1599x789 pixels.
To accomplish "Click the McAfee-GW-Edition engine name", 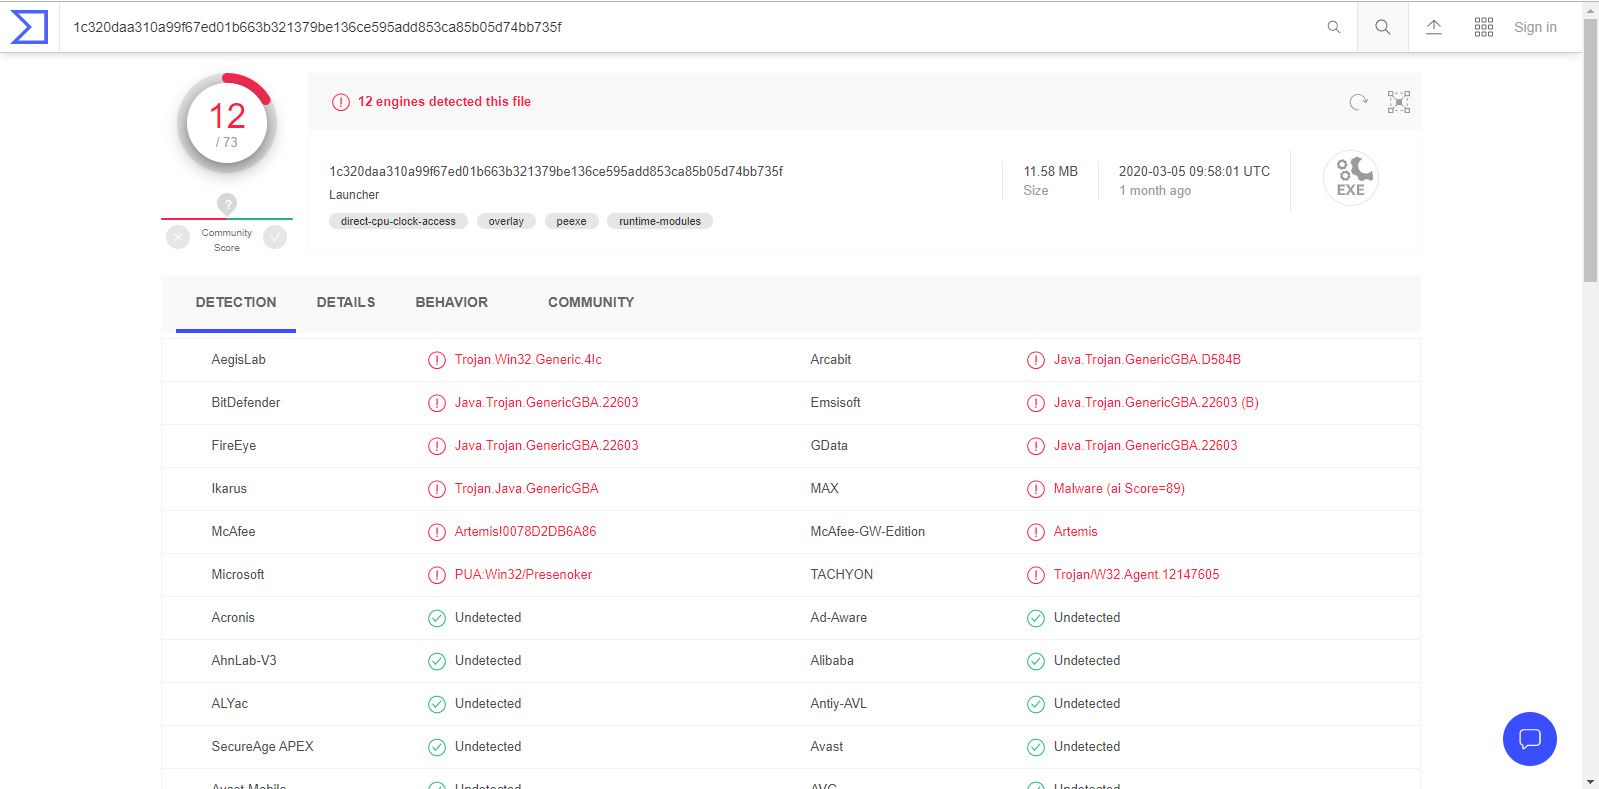I will click(867, 531).
